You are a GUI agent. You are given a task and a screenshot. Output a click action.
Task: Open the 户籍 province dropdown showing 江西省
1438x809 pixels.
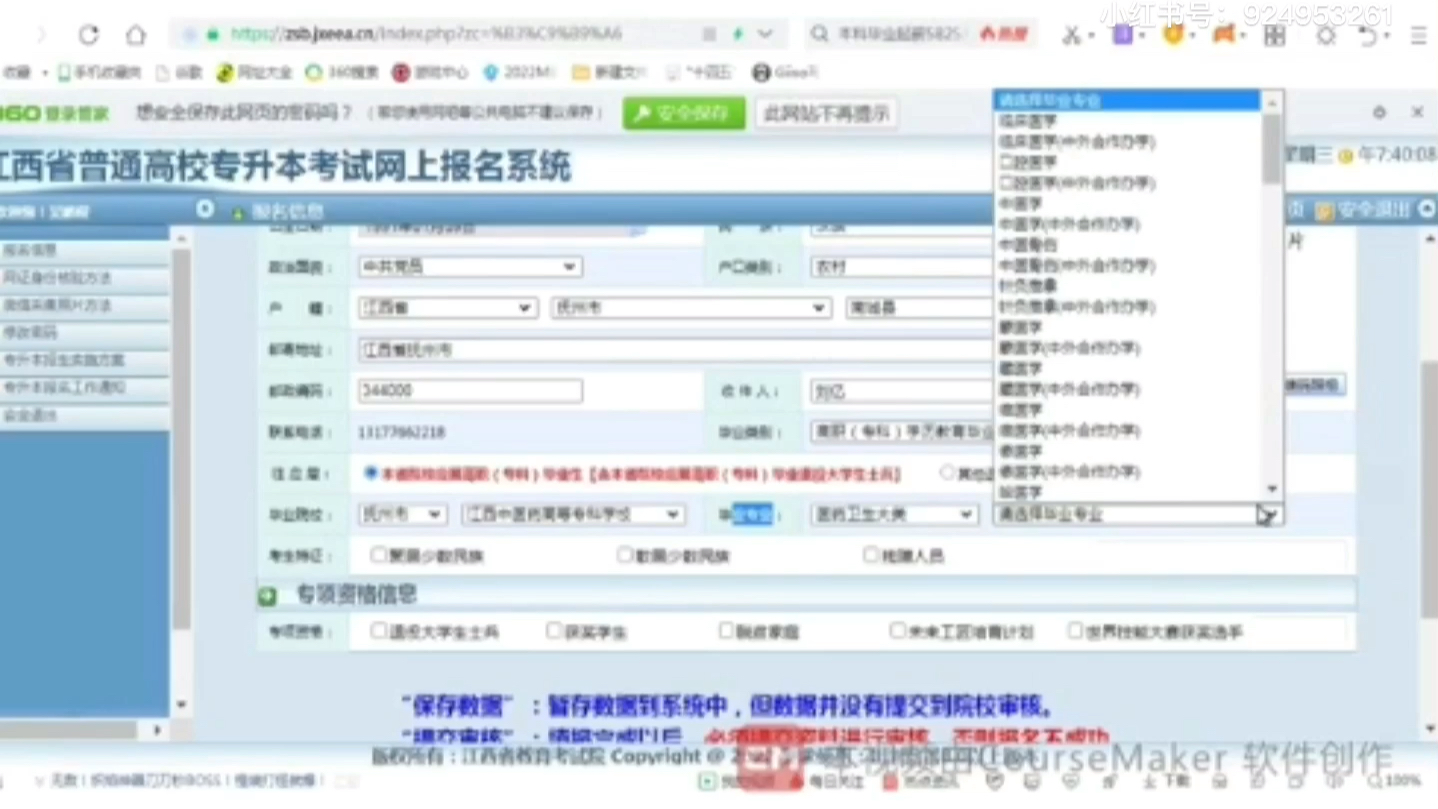(447, 308)
